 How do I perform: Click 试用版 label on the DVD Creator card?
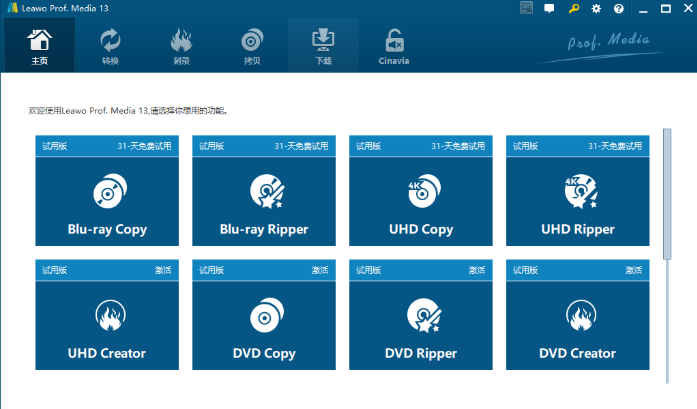[525, 270]
